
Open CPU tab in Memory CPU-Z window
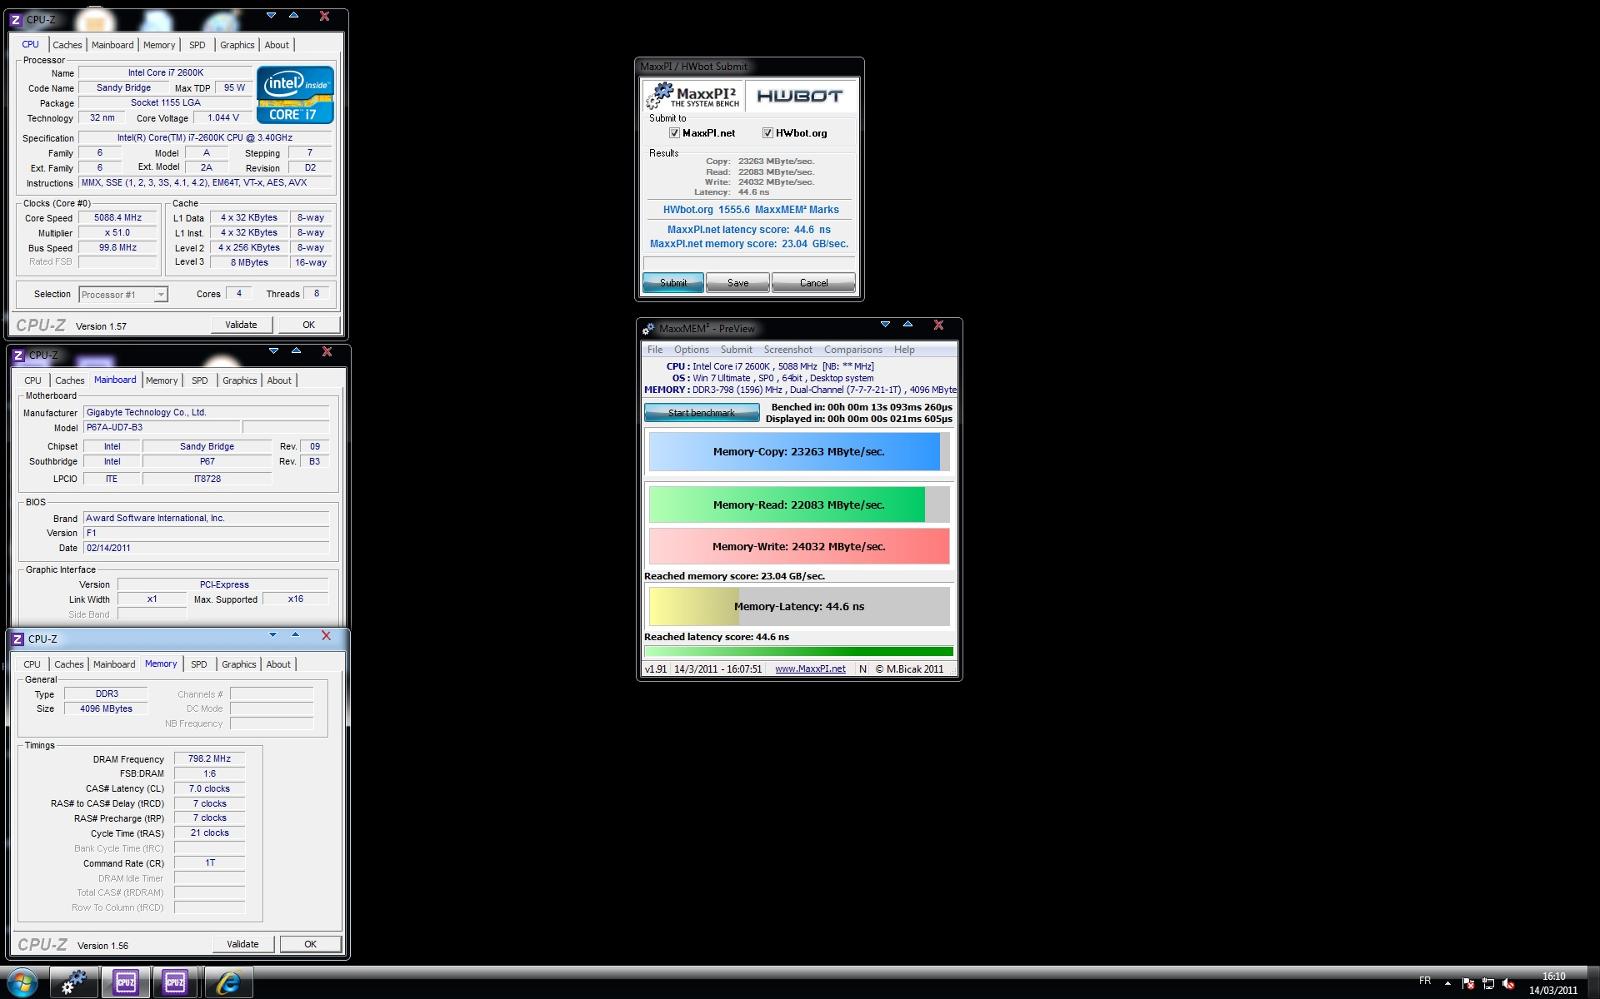click(32, 664)
